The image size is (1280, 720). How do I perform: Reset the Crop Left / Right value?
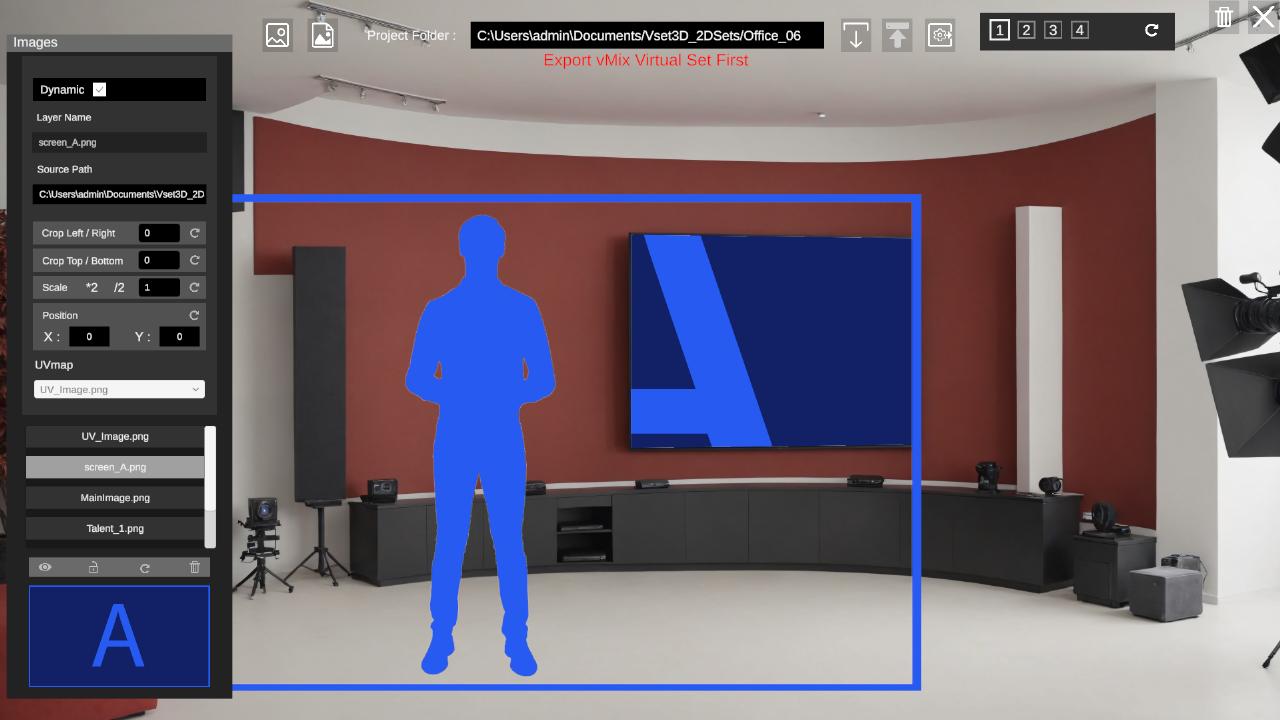pos(195,233)
